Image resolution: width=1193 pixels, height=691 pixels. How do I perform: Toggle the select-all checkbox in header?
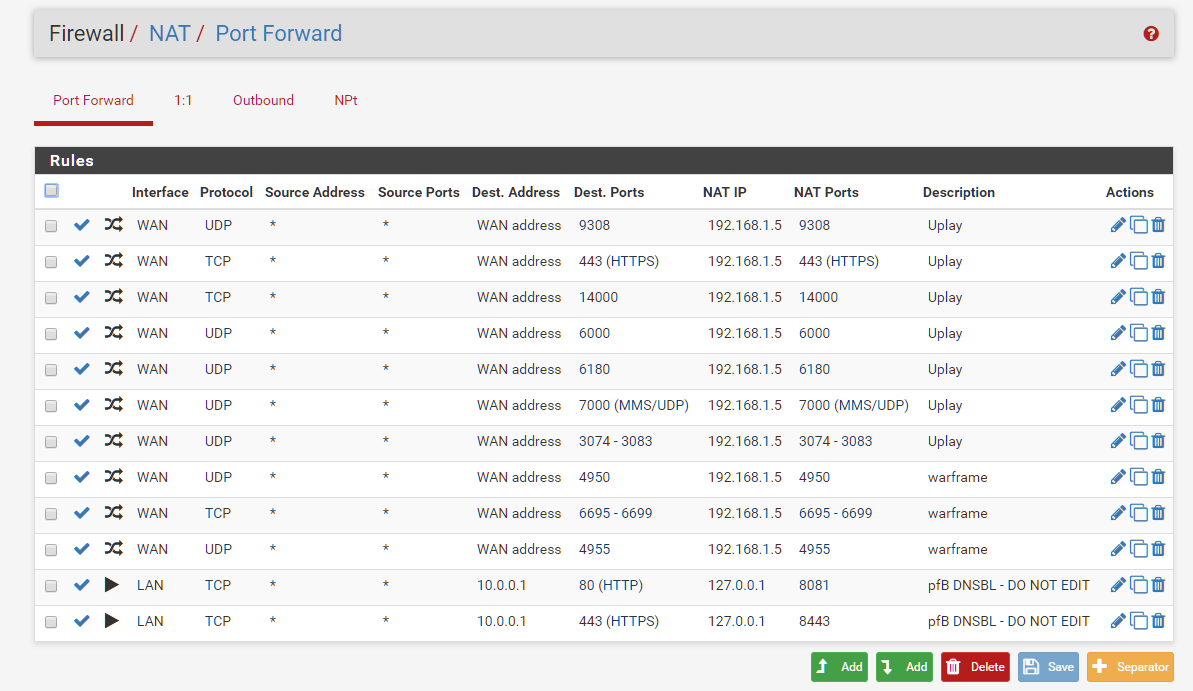tap(52, 190)
